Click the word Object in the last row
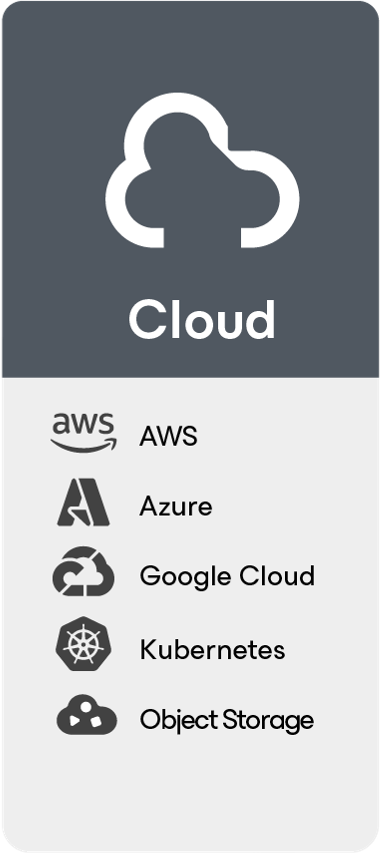This screenshot has height=853, width=380. pyautogui.click(x=179, y=720)
